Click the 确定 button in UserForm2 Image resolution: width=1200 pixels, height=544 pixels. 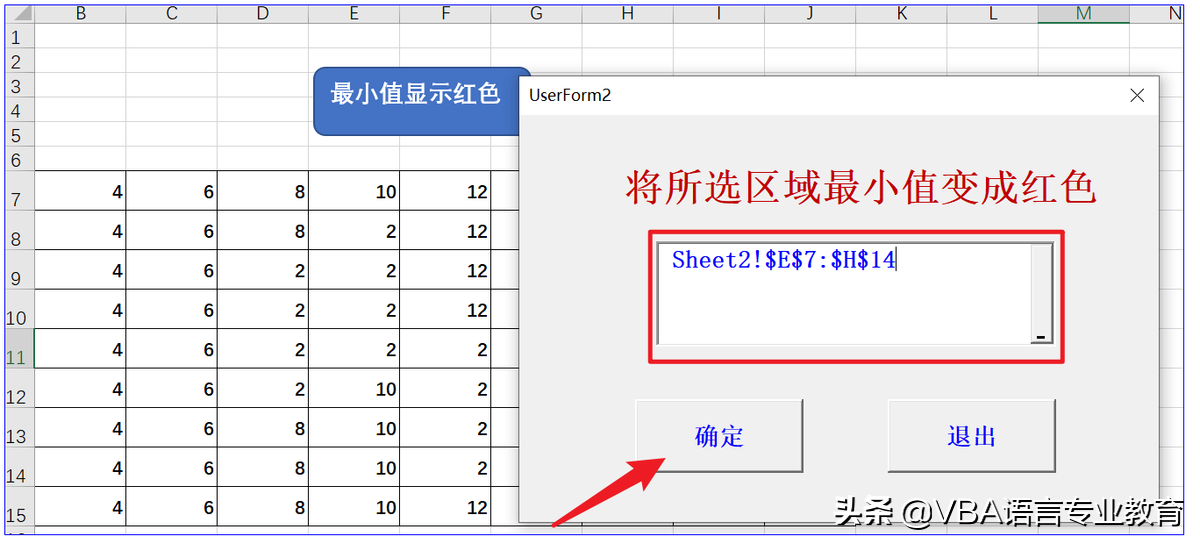719,435
